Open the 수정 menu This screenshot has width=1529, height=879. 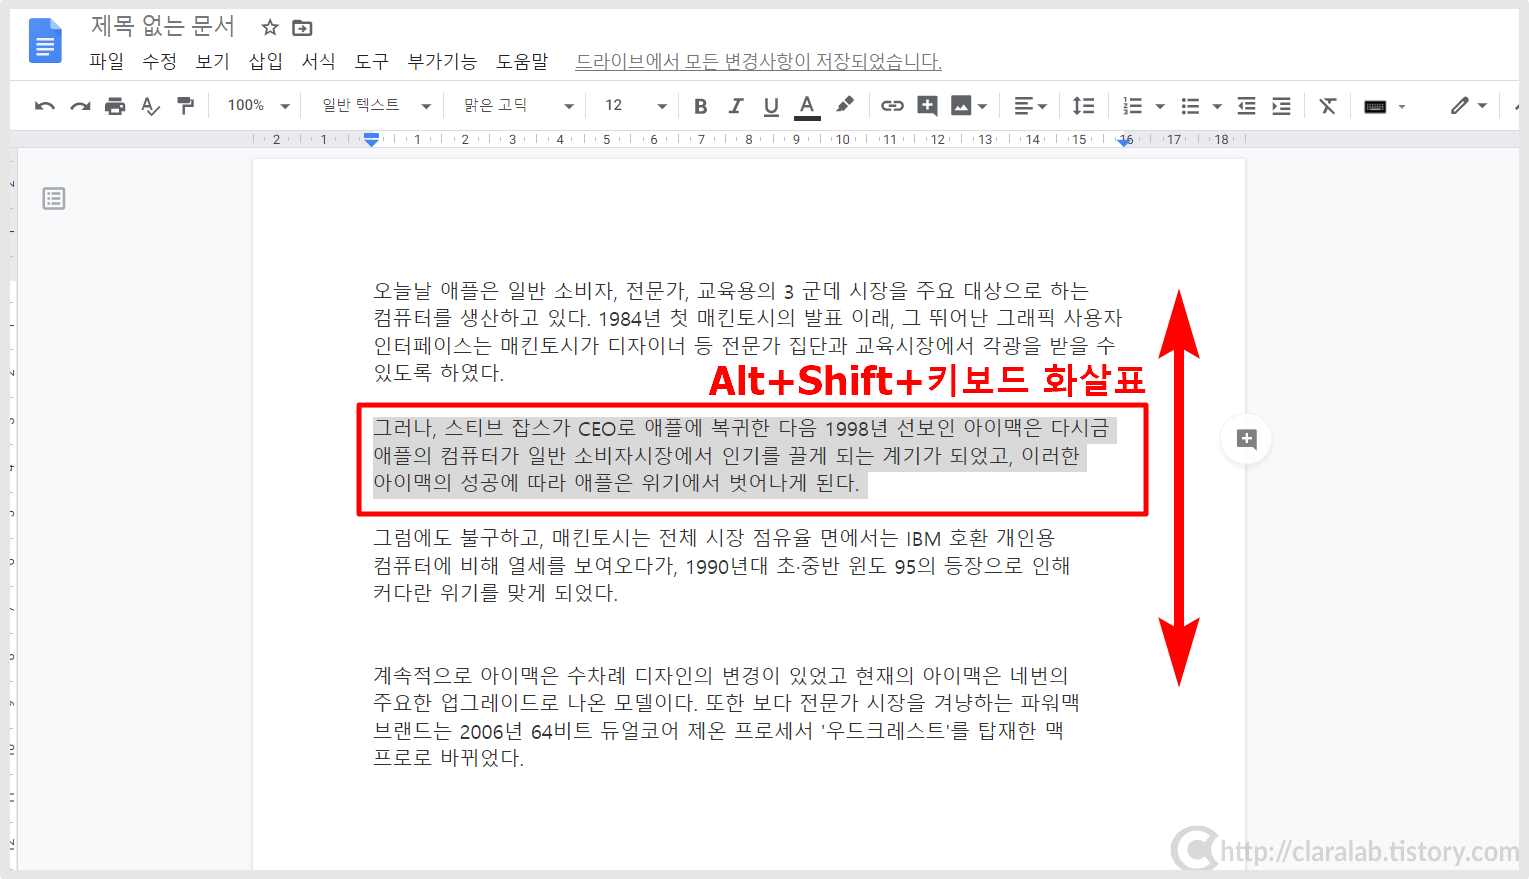point(160,61)
